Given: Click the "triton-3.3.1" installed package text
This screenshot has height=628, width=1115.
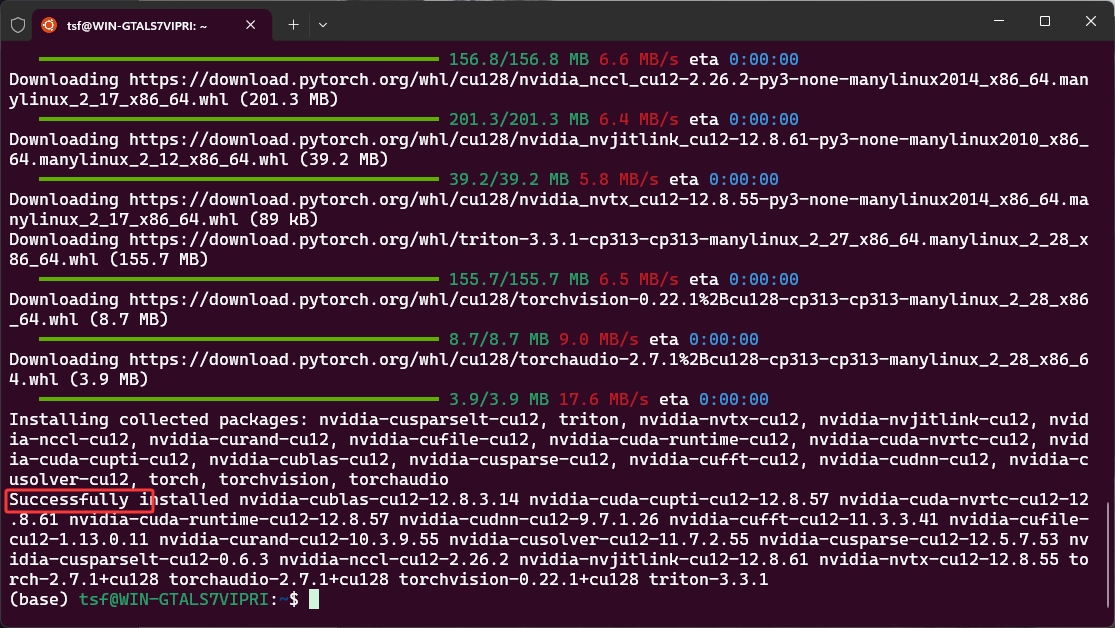Looking at the screenshot, I should click(x=708, y=580).
